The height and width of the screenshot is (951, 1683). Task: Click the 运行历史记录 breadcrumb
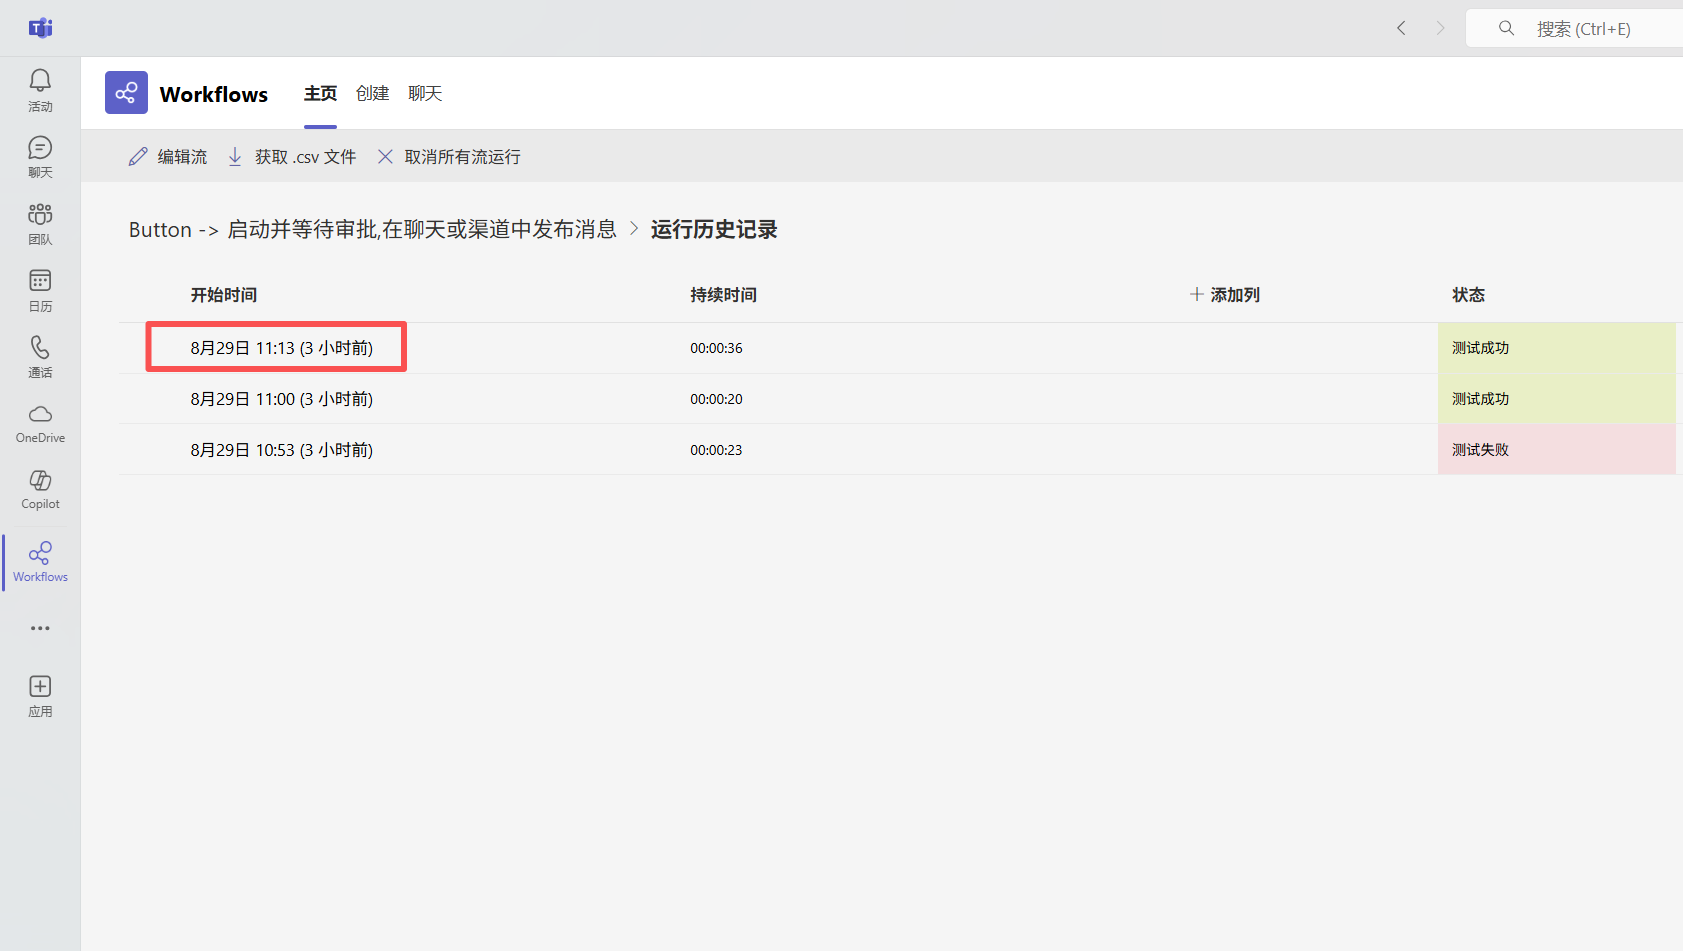tap(714, 229)
